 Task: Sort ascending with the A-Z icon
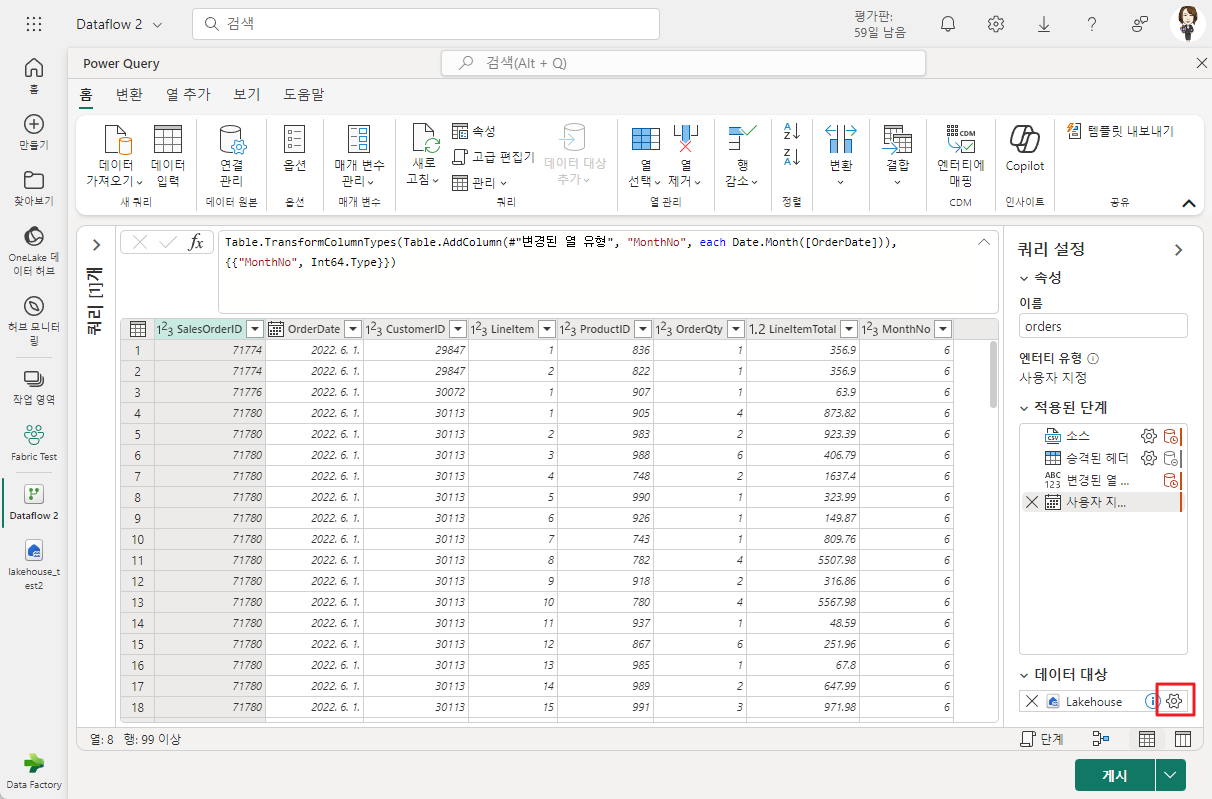tap(791, 131)
